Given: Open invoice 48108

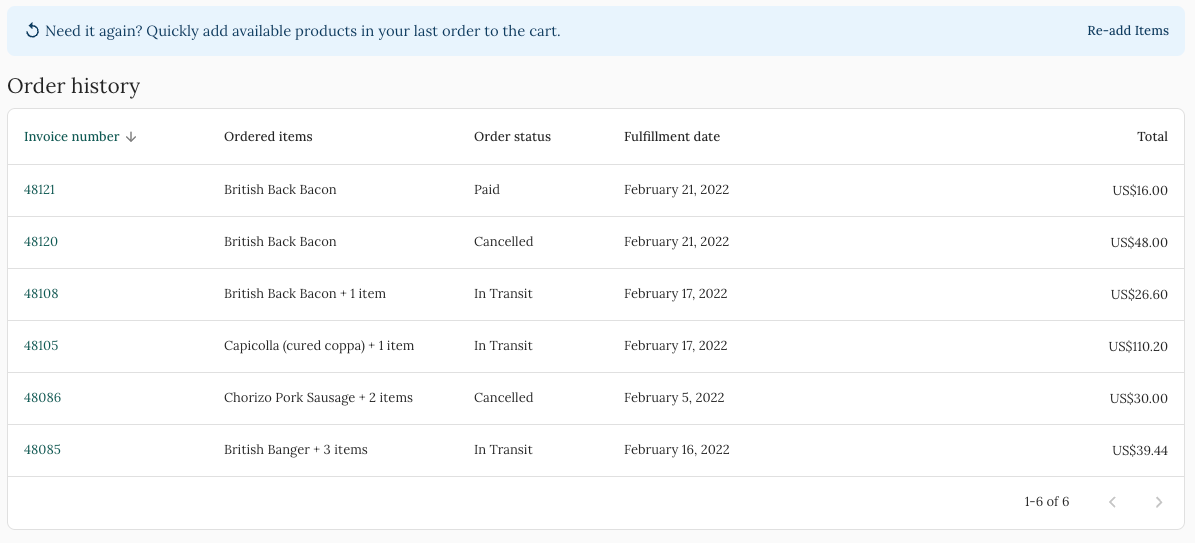Looking at the screenshot, I should pos(41,294).
